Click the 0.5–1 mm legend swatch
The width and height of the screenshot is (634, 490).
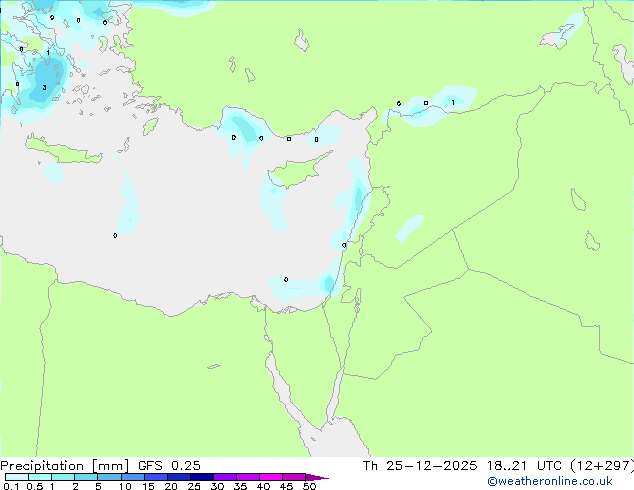pos(40,477)
